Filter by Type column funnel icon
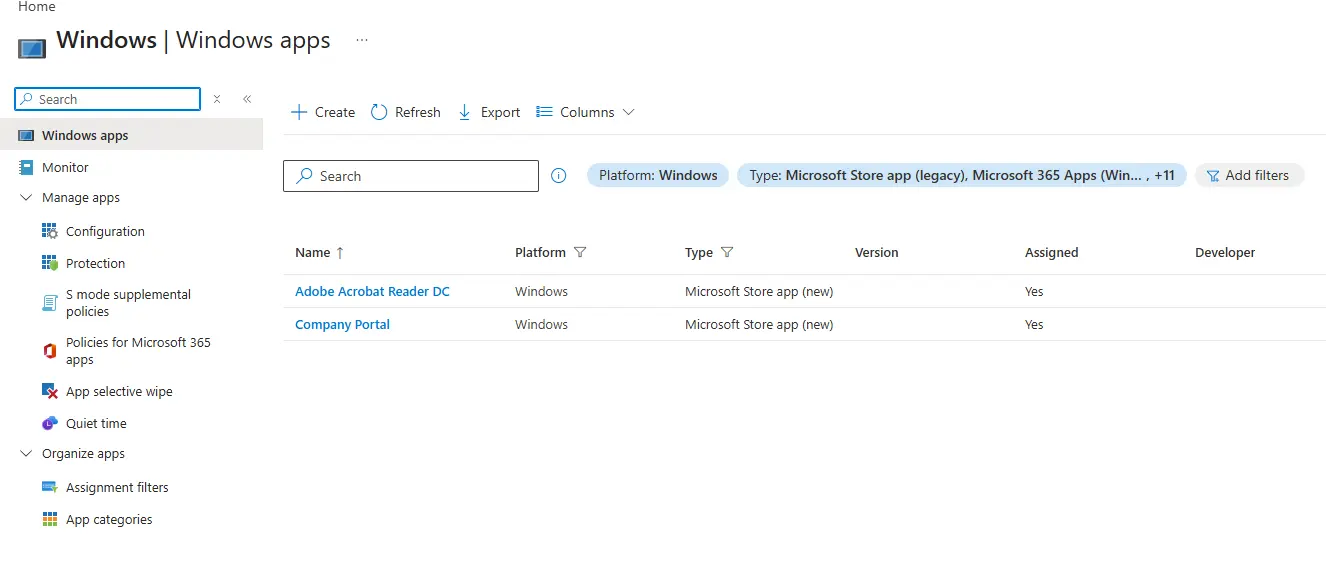This screenshot has width=1326, height=575. 727,252
